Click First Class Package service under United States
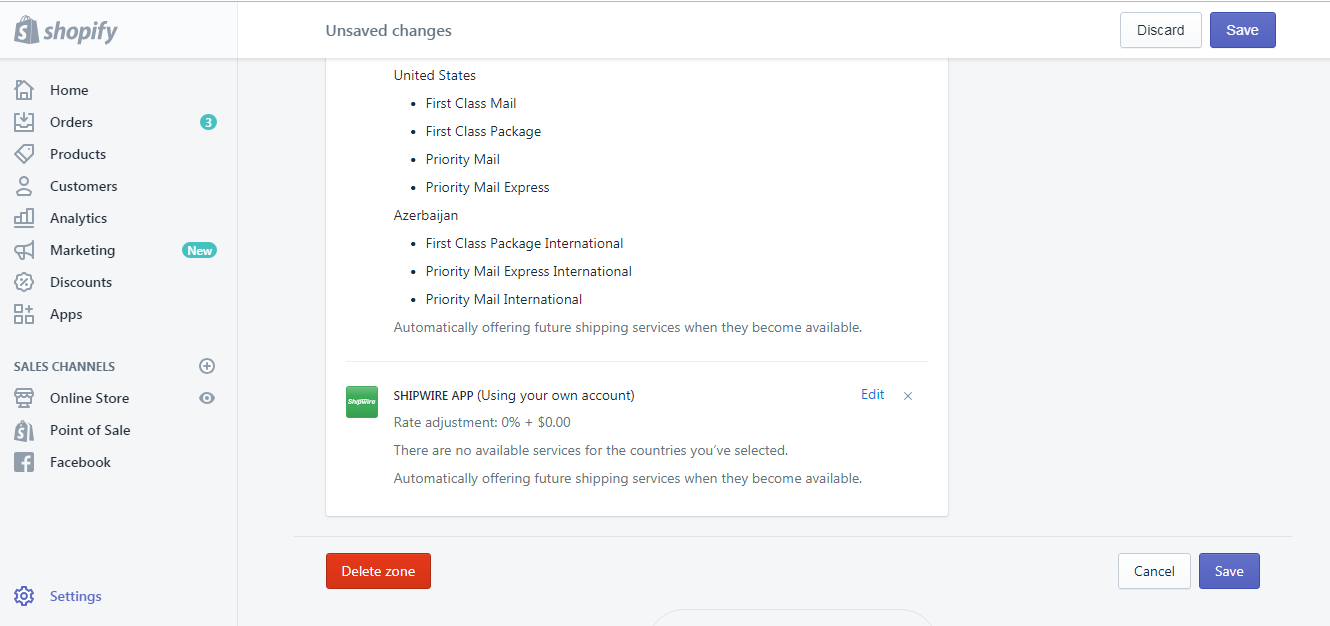 (x=483, y=131)
